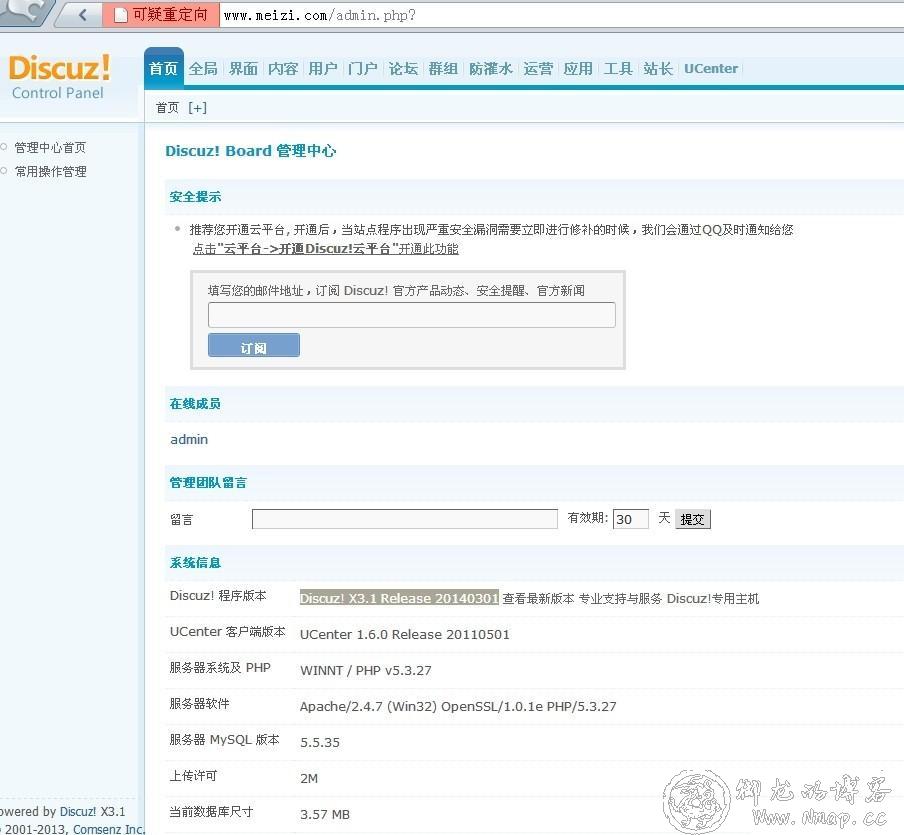Image resolution: width=904 pixels, height=835 pixels.
Task: Open the 应用 tab
Action: [578, 69]
